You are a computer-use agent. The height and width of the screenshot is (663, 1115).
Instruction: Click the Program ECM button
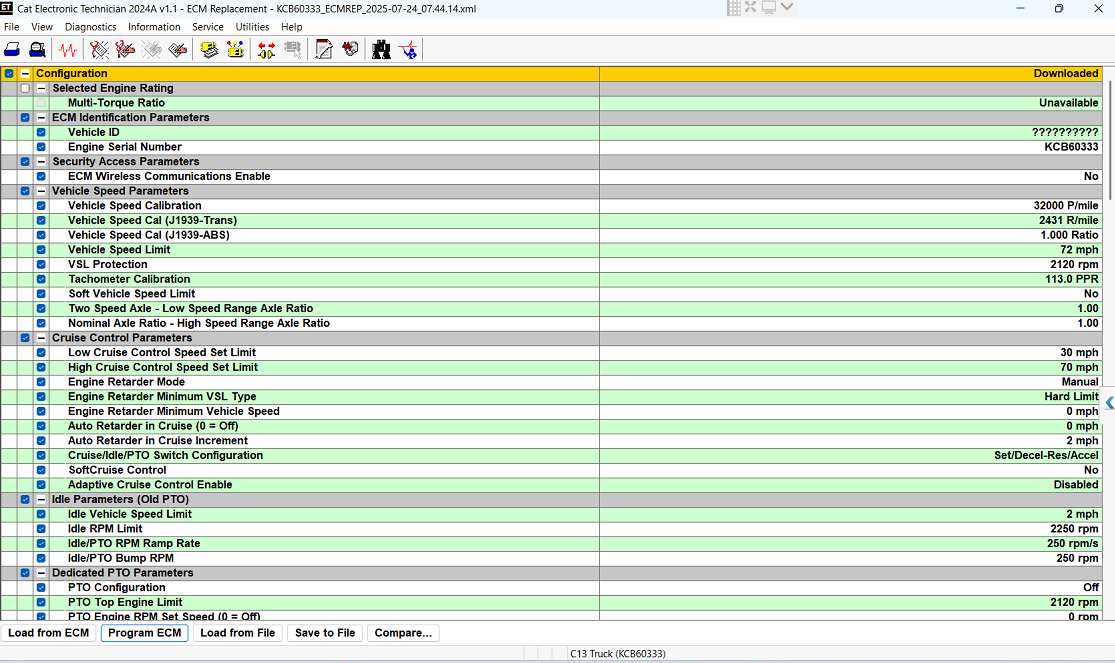[x=145, y=633]
